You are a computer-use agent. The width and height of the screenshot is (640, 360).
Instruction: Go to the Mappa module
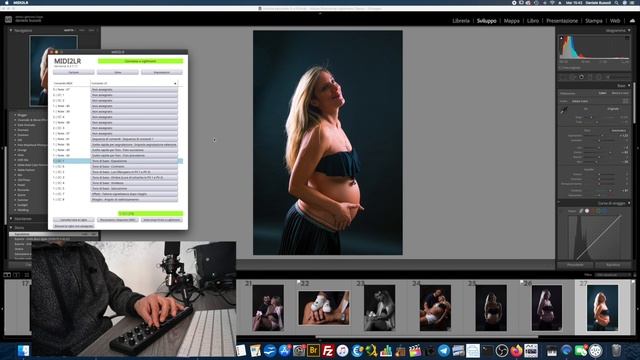click(511, 21)
